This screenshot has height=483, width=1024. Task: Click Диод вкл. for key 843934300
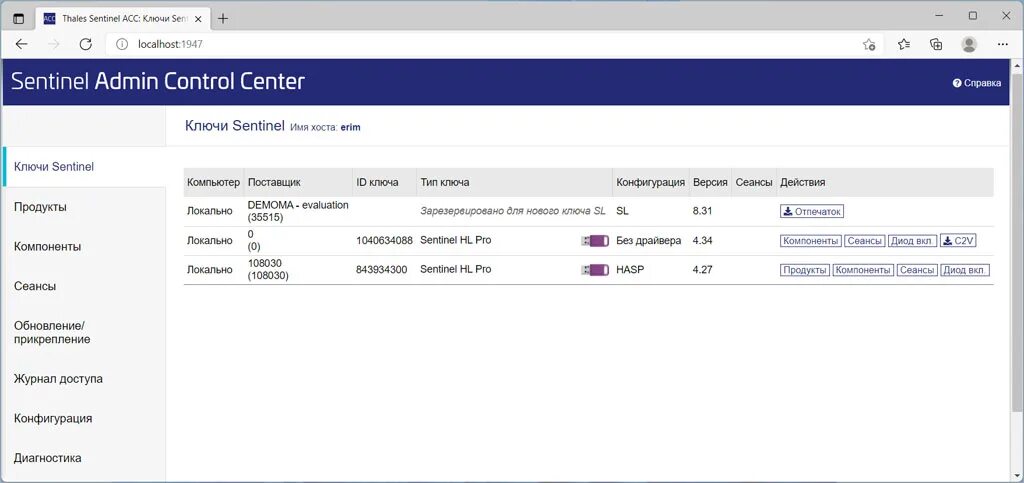(965, 270)
